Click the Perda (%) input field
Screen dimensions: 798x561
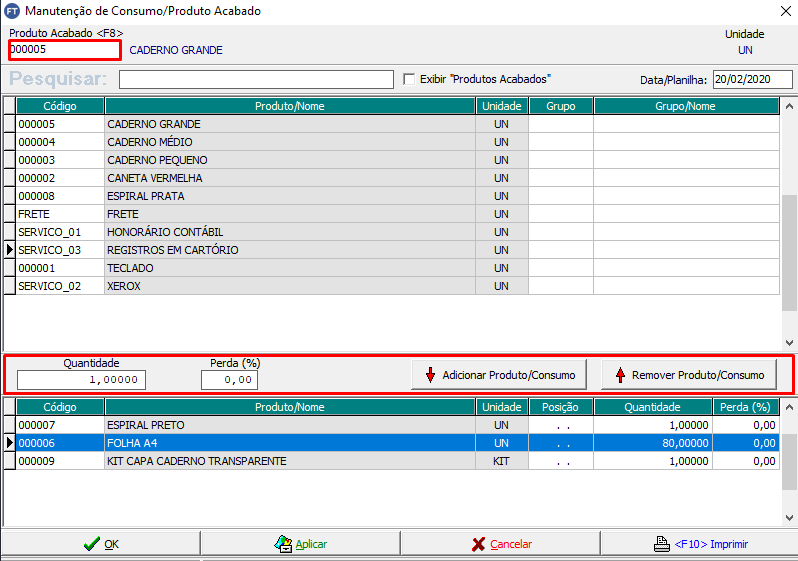point(229,380)
